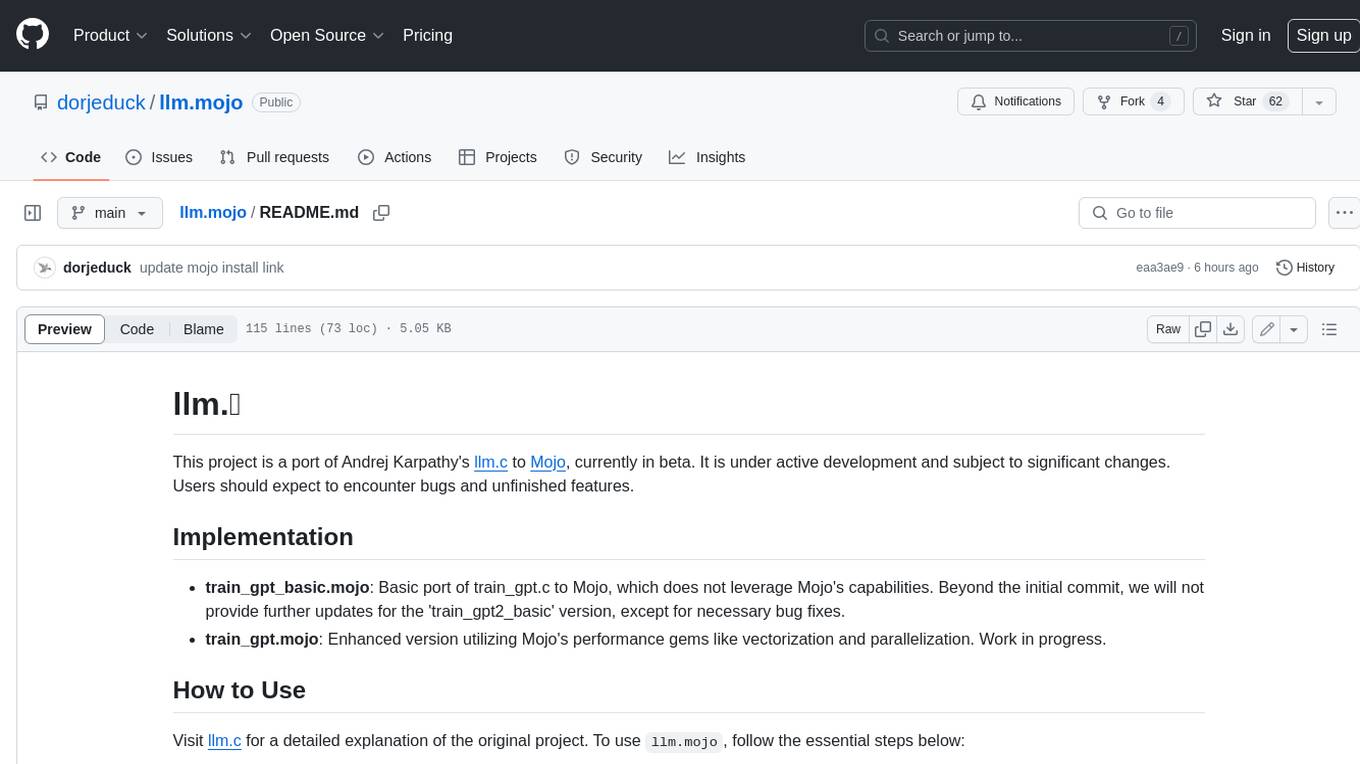Focus the Go to file field
Image resolution: width=1360 pixels, height=764 pixels.
pyautogui.click(x=1197, y=213)
